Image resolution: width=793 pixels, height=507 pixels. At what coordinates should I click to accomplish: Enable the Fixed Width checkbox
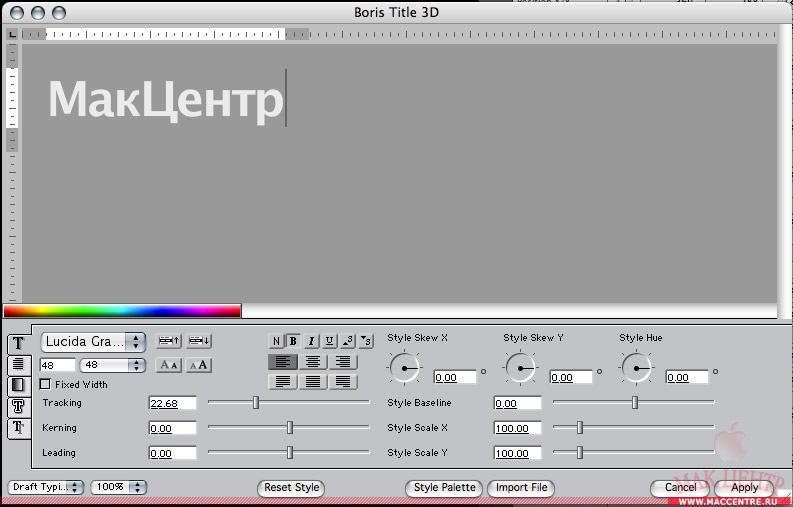pyautogui.click(x=45, y=384)
